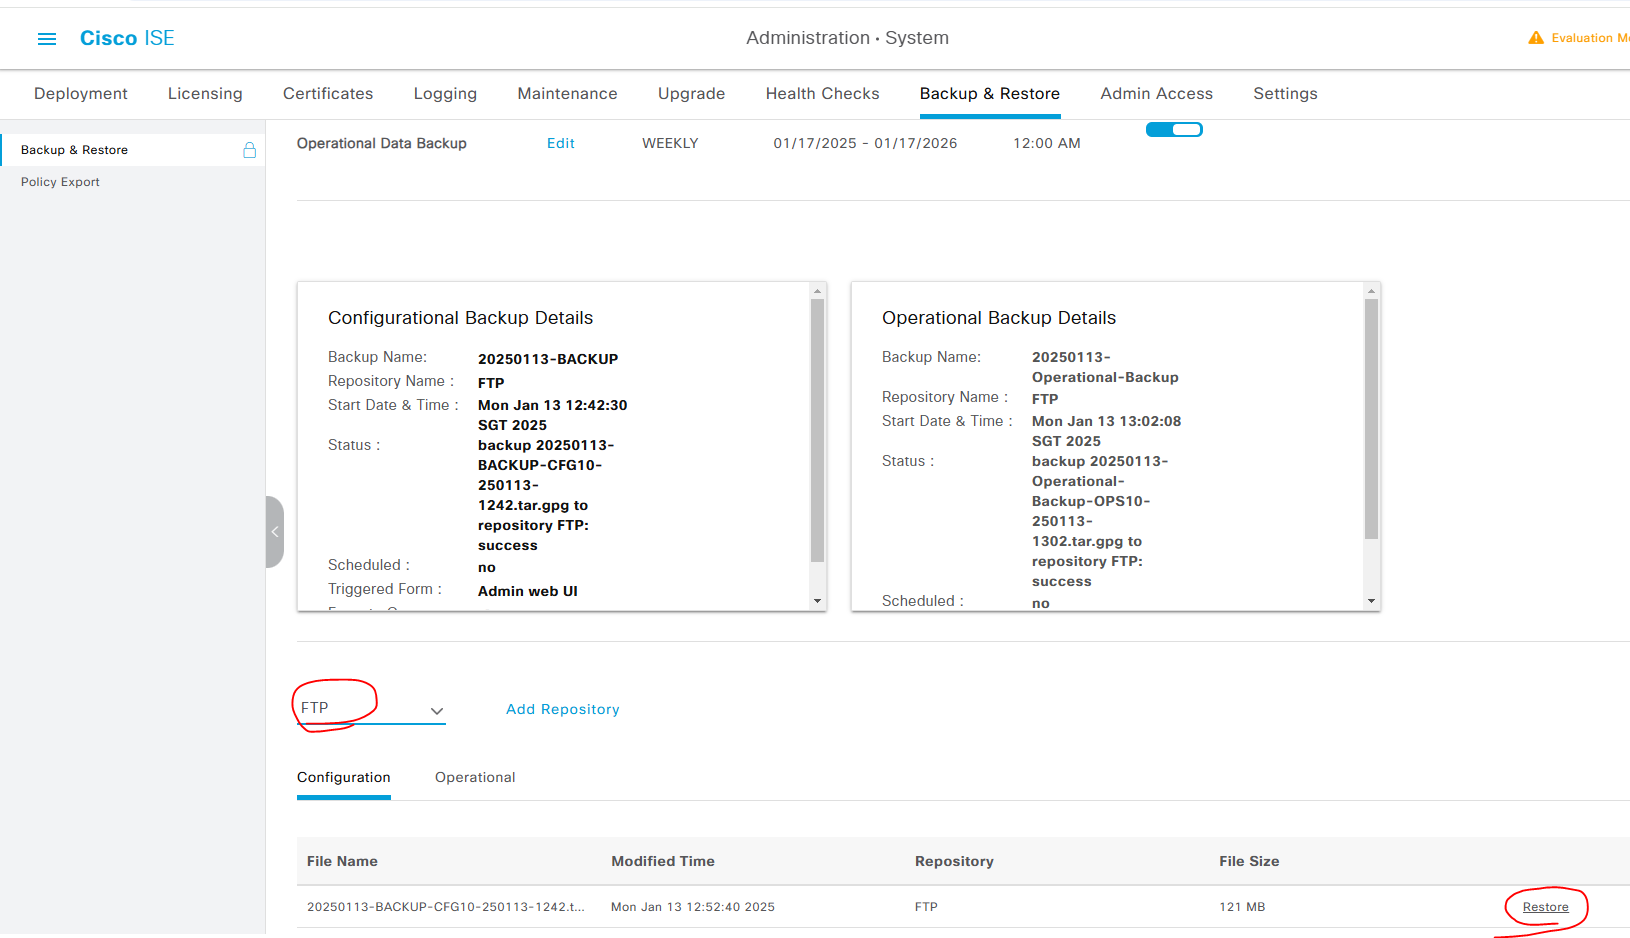The width and height of the screenshot is (1630, 938).
Task: Open the Deployment tab
Action: tap(81, 93)
